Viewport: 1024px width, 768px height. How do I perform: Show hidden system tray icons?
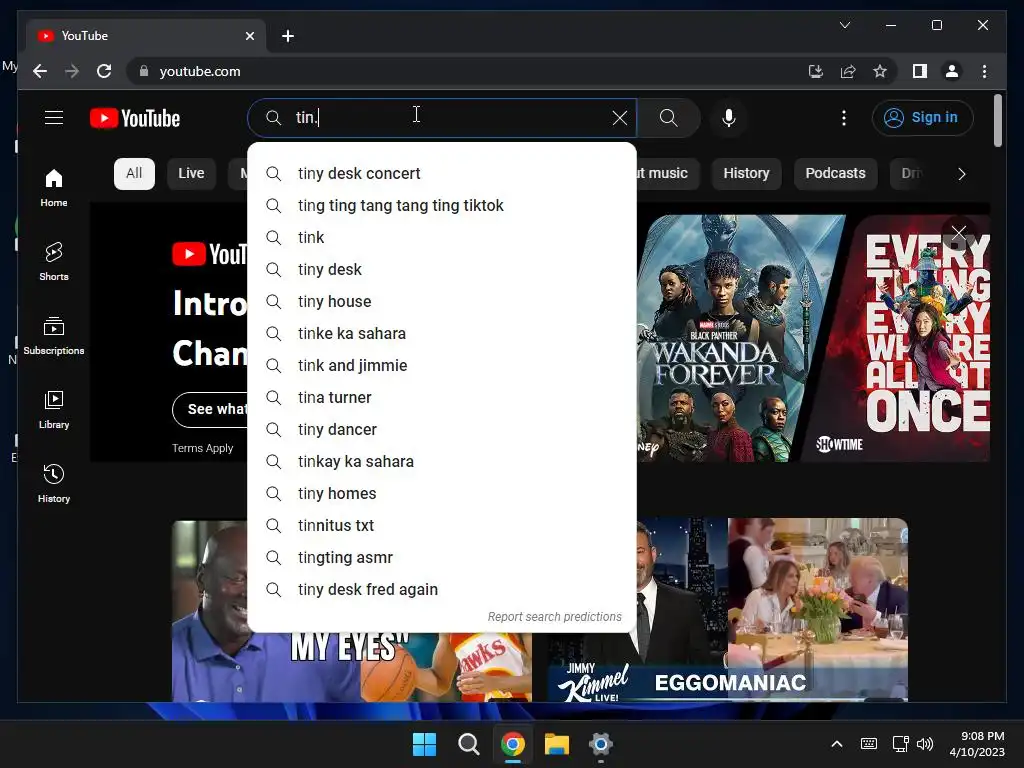pos(837,744)
